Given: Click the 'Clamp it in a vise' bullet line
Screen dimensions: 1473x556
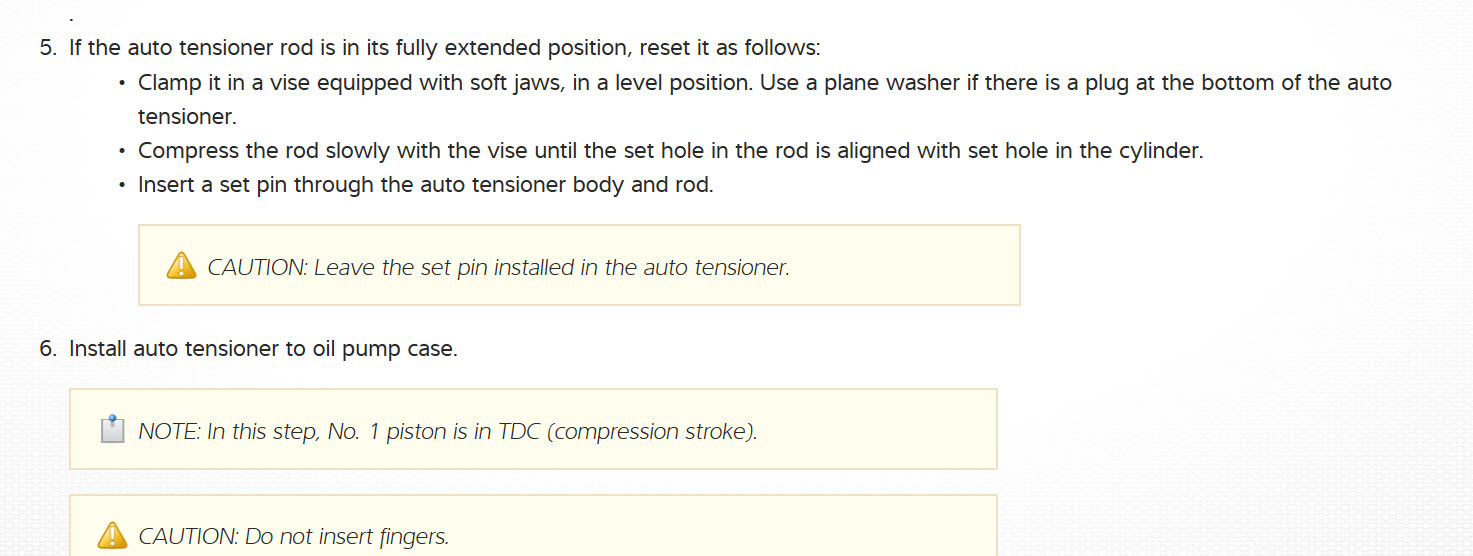Looking at the screenshot, I should (x=764, y=82).
